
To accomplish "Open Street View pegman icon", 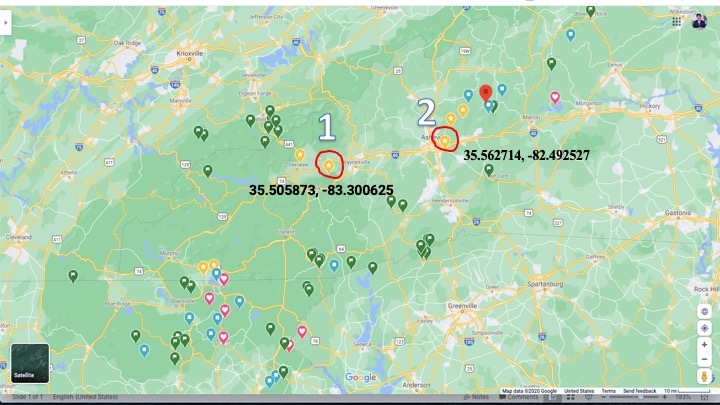I will point(705,376).
